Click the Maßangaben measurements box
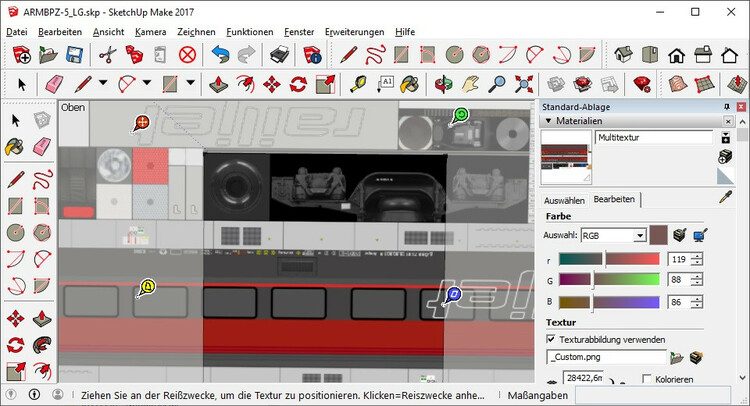750x406 pixels. pos(653,395)
